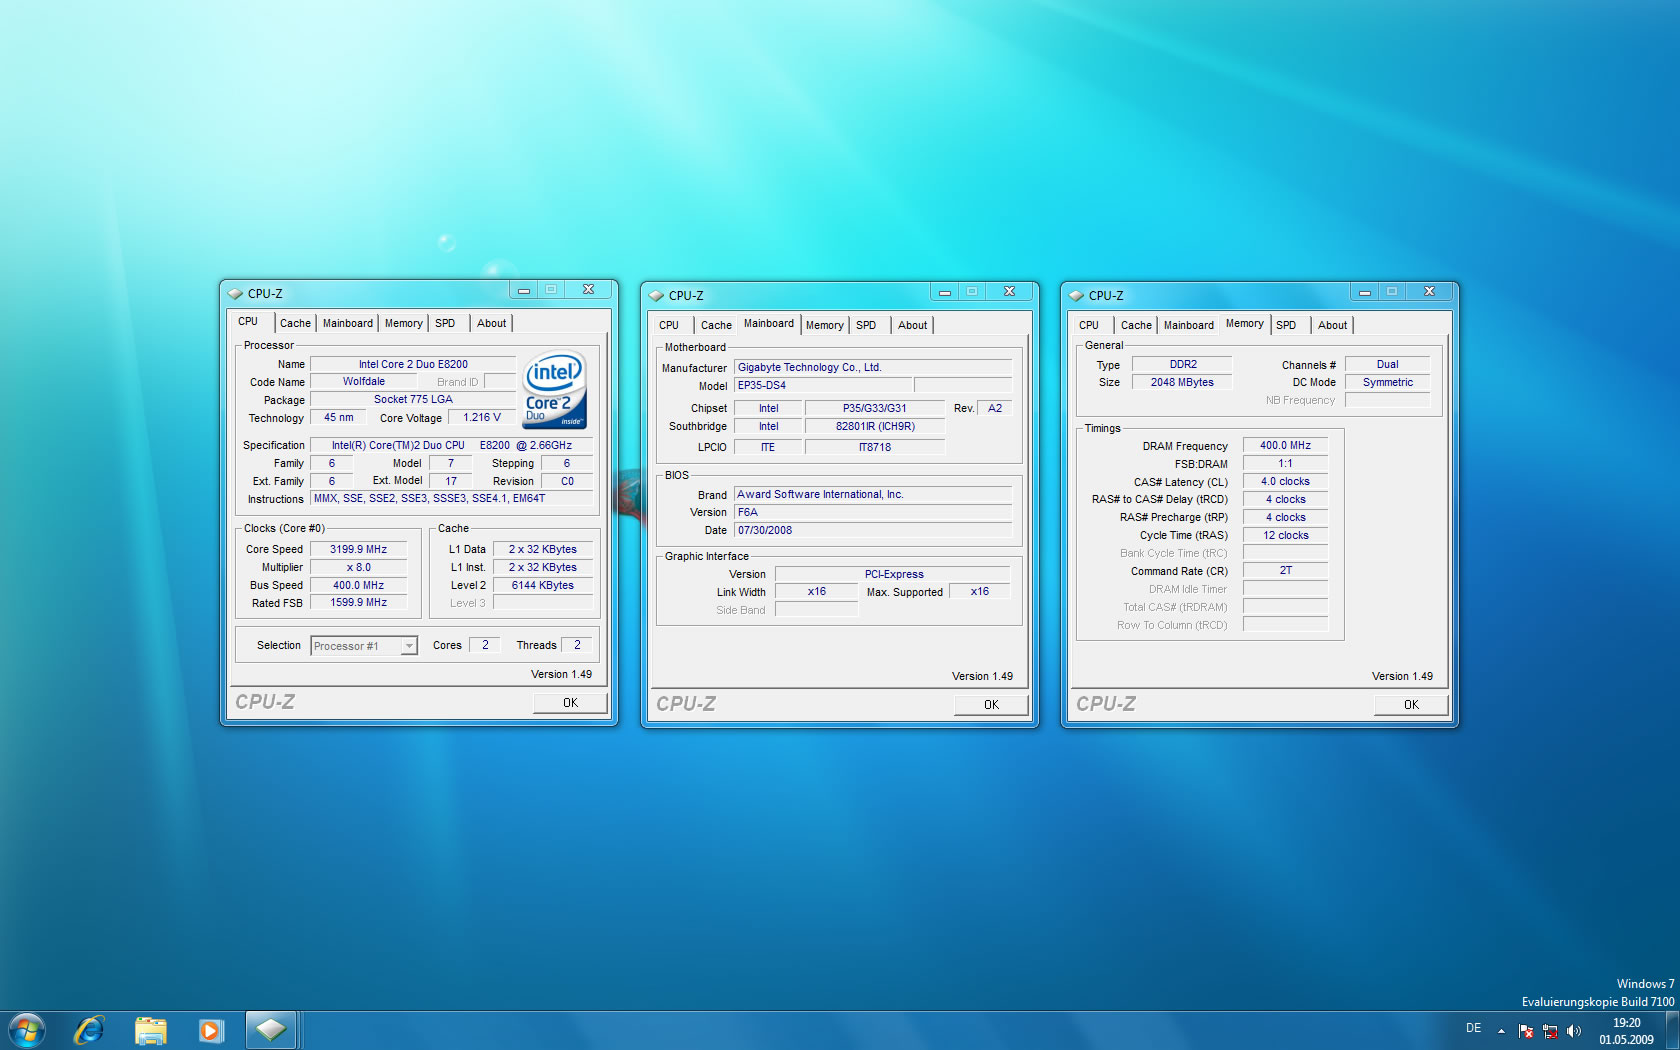The width and height of the screenshot is (1680, 1050).
Task: Open About tab in middle CPU-Z window
Action: tap(912, 326)
